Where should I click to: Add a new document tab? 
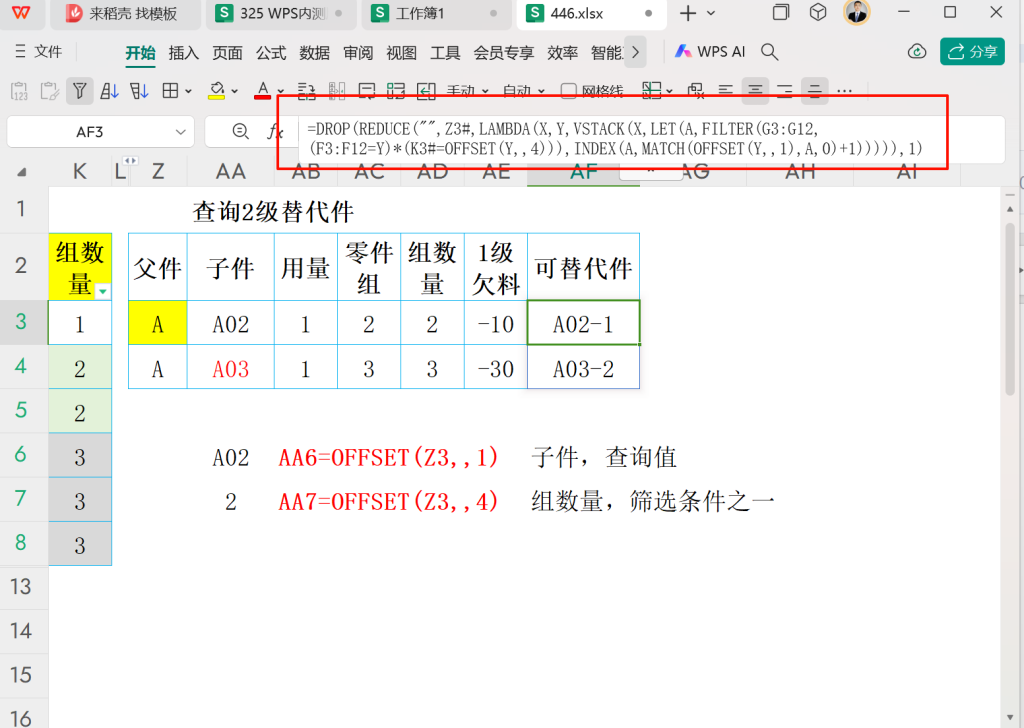[x=688, y=13]
